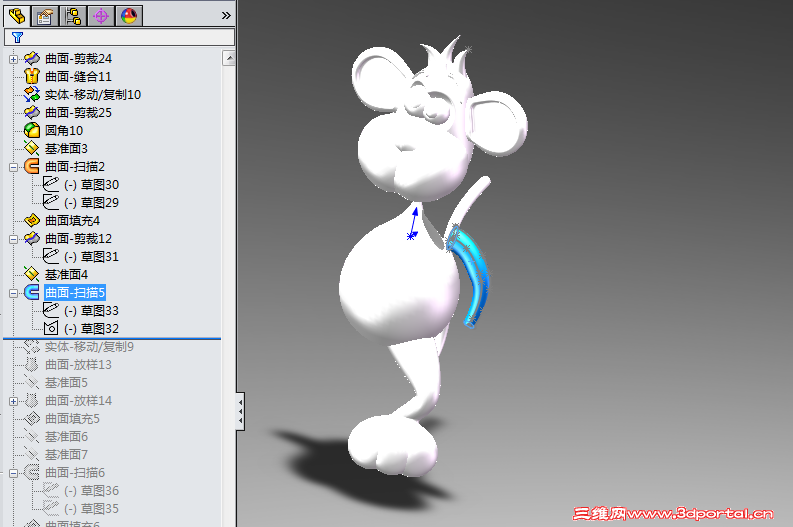
Task: Click the suppressed 基准面5 plane icon
Action: (31, 382)
